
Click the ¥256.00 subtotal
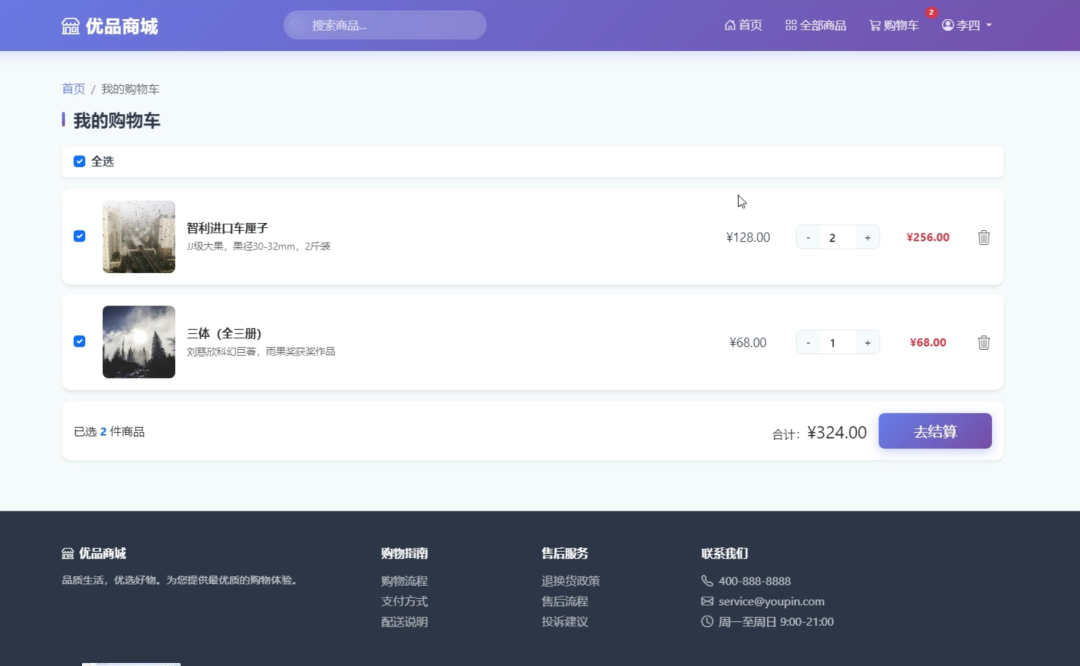[x=928, y=237]
